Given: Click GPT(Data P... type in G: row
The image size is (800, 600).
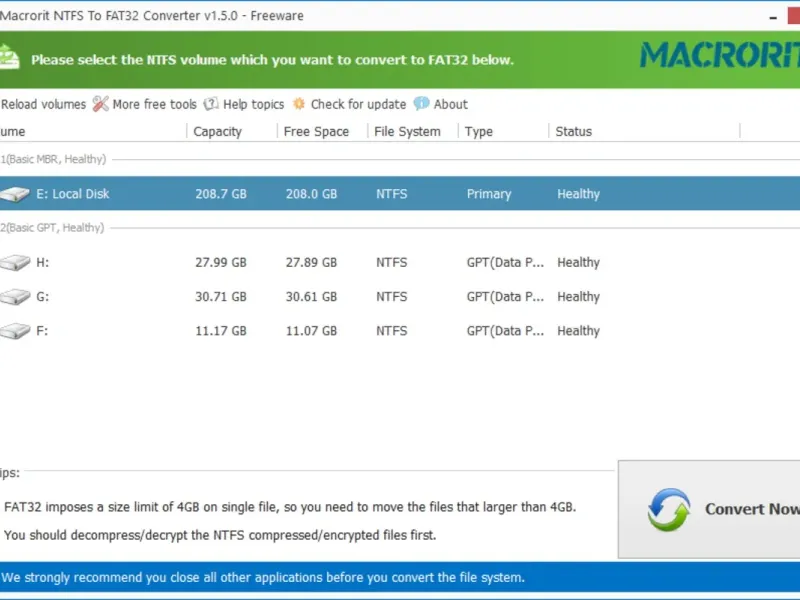Looking at the screenshot, I should coord(505,297).
